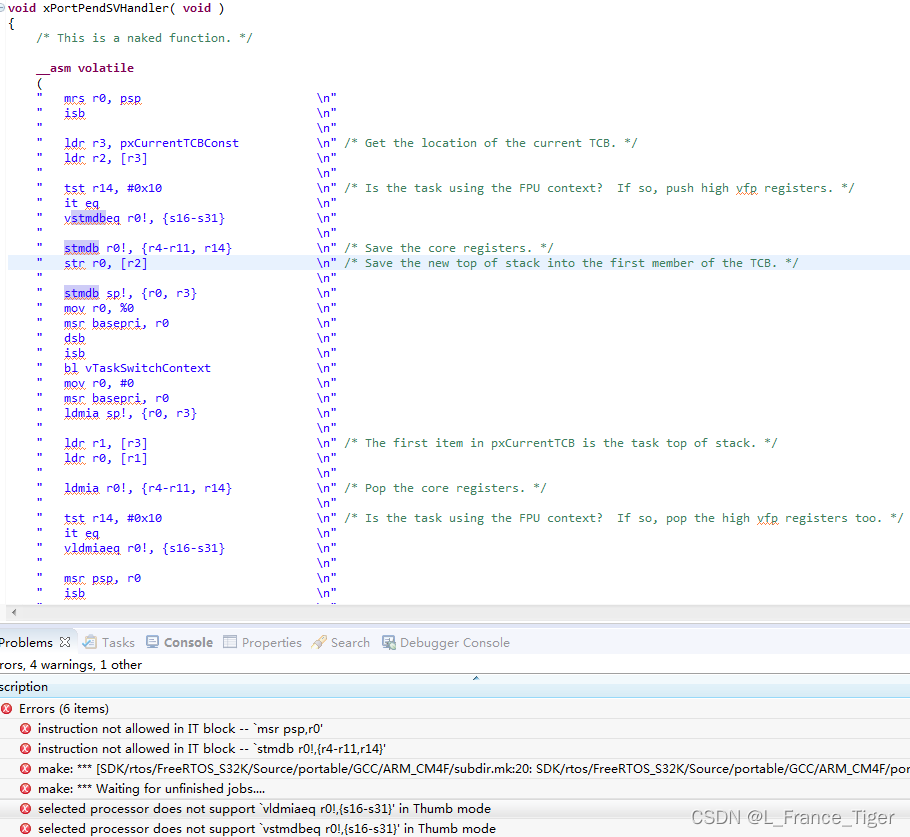
Task: Click the column sort arrow indicator
Action: click(x=476, y=678)
